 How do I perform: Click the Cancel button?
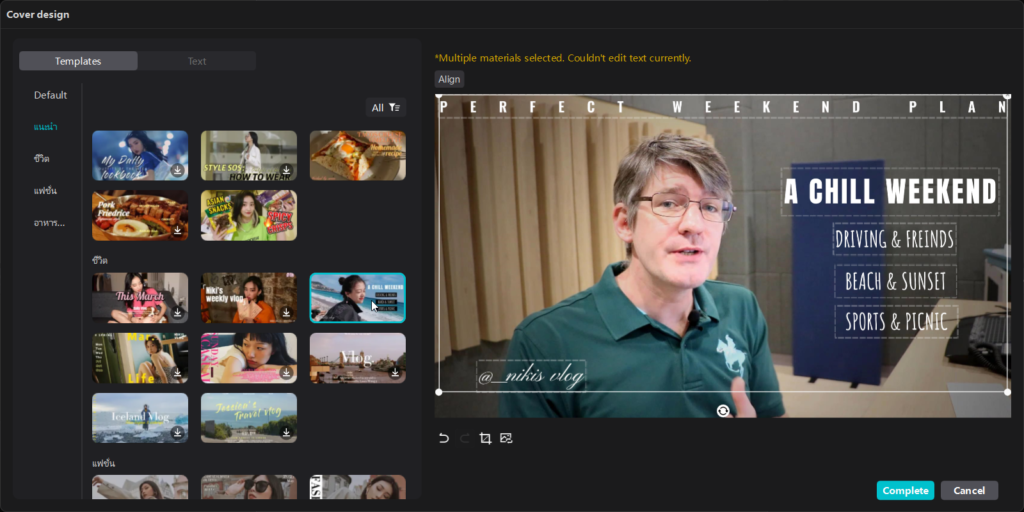[969, 490]
